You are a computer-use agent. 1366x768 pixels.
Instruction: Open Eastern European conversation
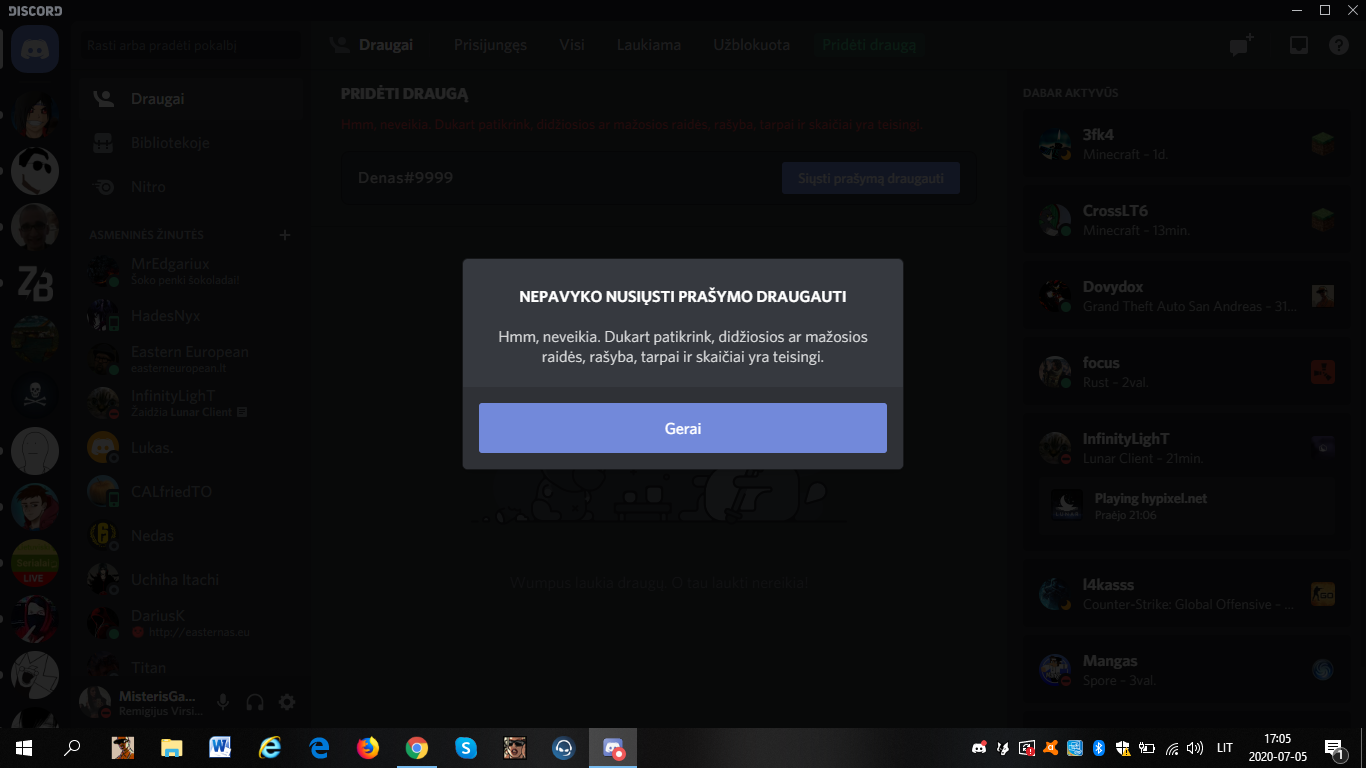pos(191,359)
